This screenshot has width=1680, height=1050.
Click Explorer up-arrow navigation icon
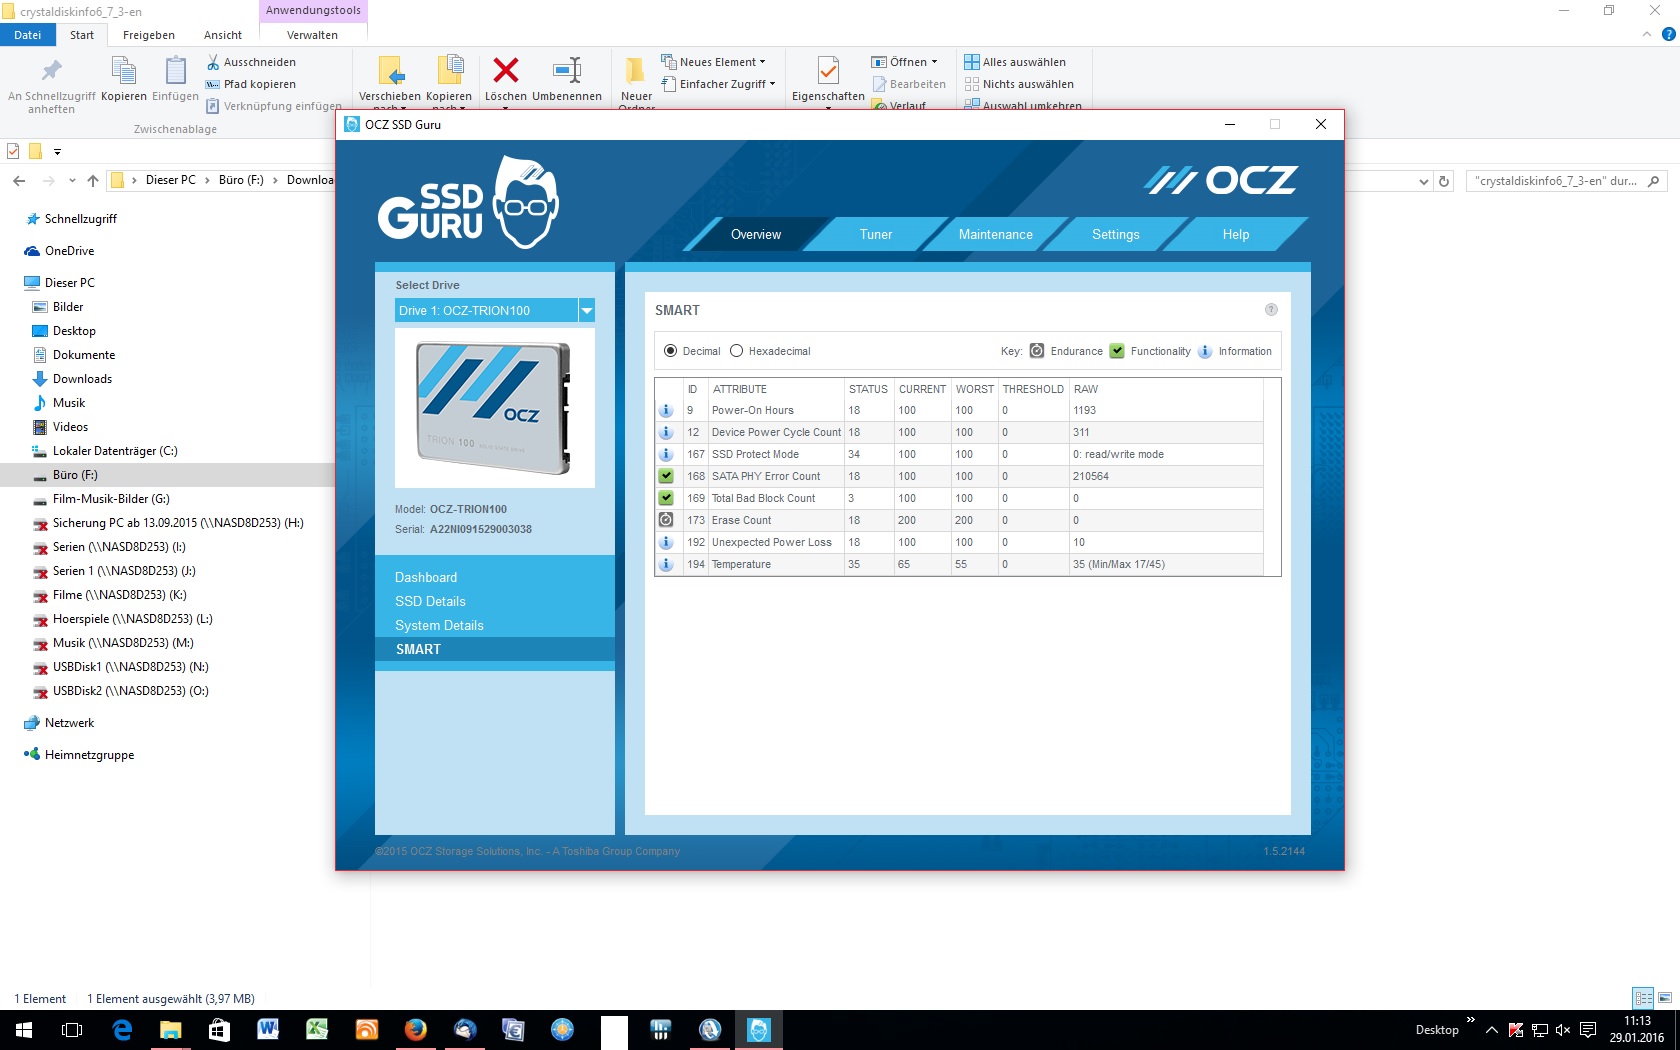[x=93, y=181]
